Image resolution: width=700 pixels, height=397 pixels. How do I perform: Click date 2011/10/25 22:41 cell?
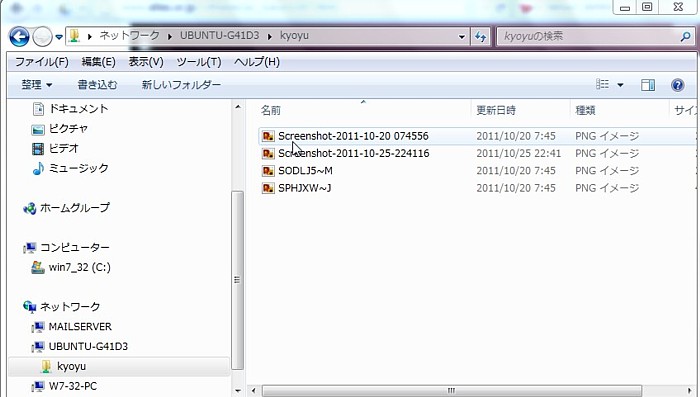click(x=518, y=153)
